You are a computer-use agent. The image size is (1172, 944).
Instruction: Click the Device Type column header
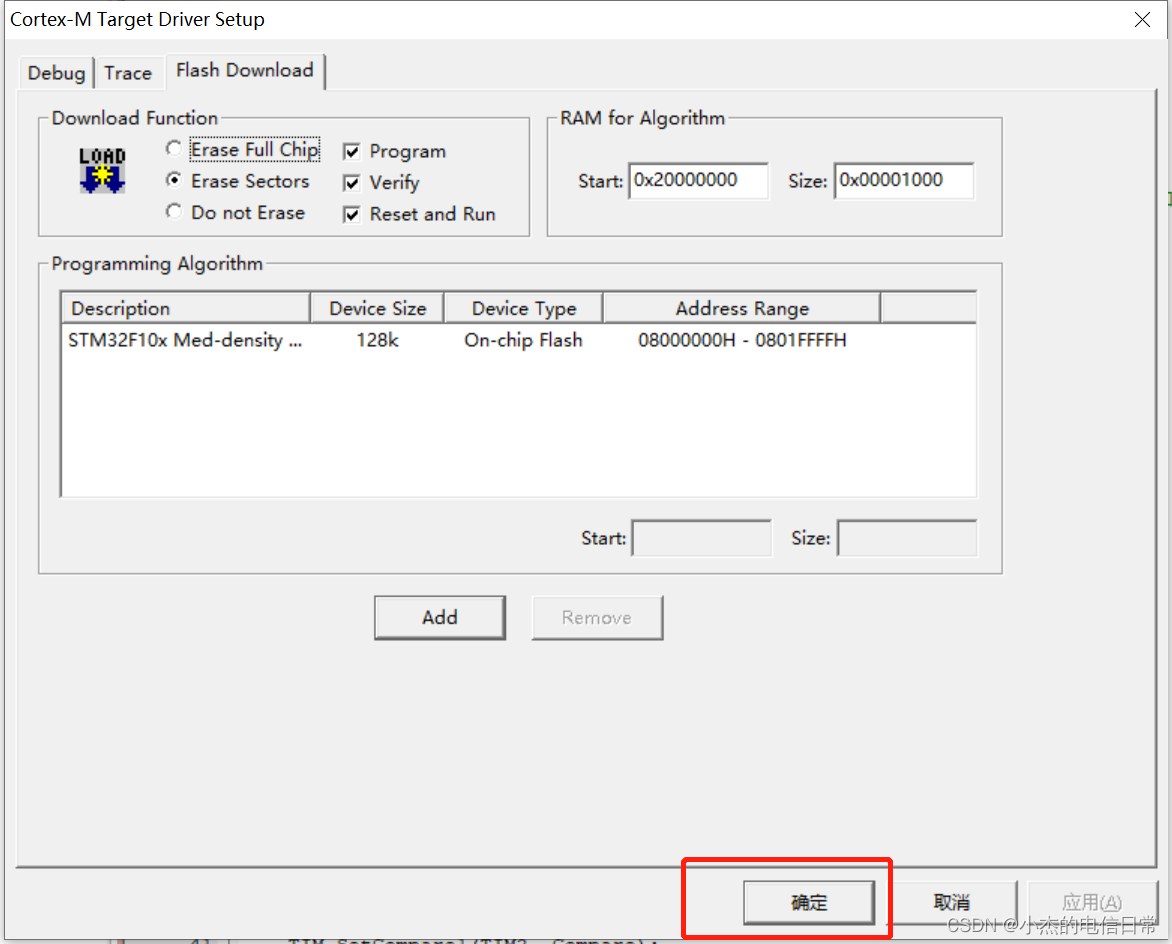pos(522,307)
